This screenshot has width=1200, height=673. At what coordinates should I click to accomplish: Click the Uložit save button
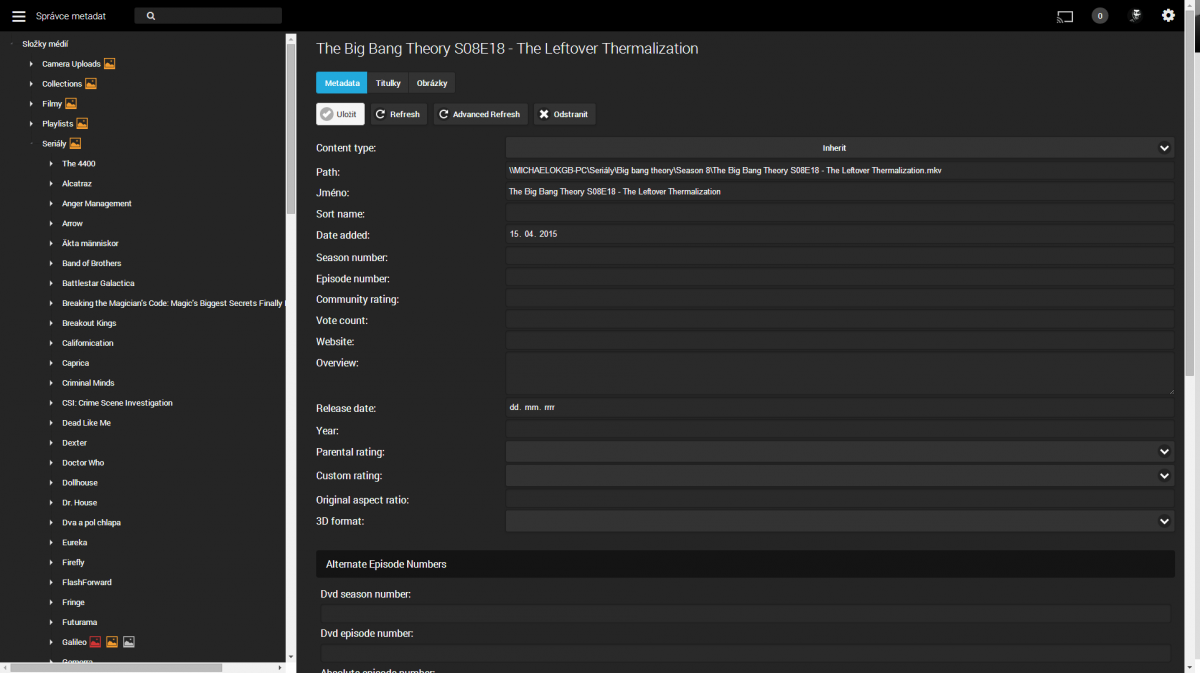(x=340, y=114)
